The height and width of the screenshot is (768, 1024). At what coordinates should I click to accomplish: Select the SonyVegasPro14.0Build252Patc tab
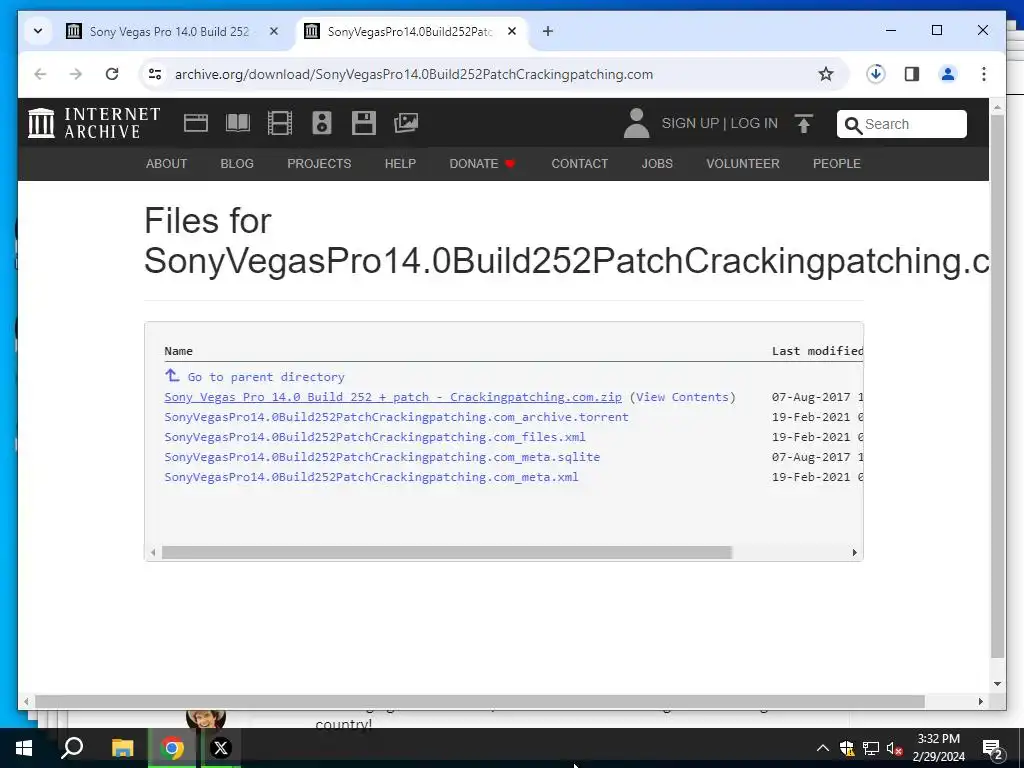point(410,31)
